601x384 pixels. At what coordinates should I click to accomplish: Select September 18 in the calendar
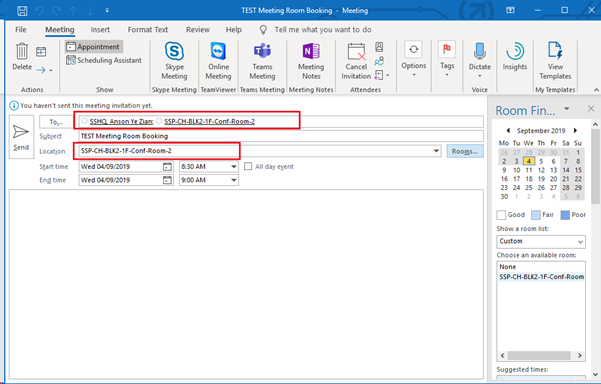coord(529,179)
